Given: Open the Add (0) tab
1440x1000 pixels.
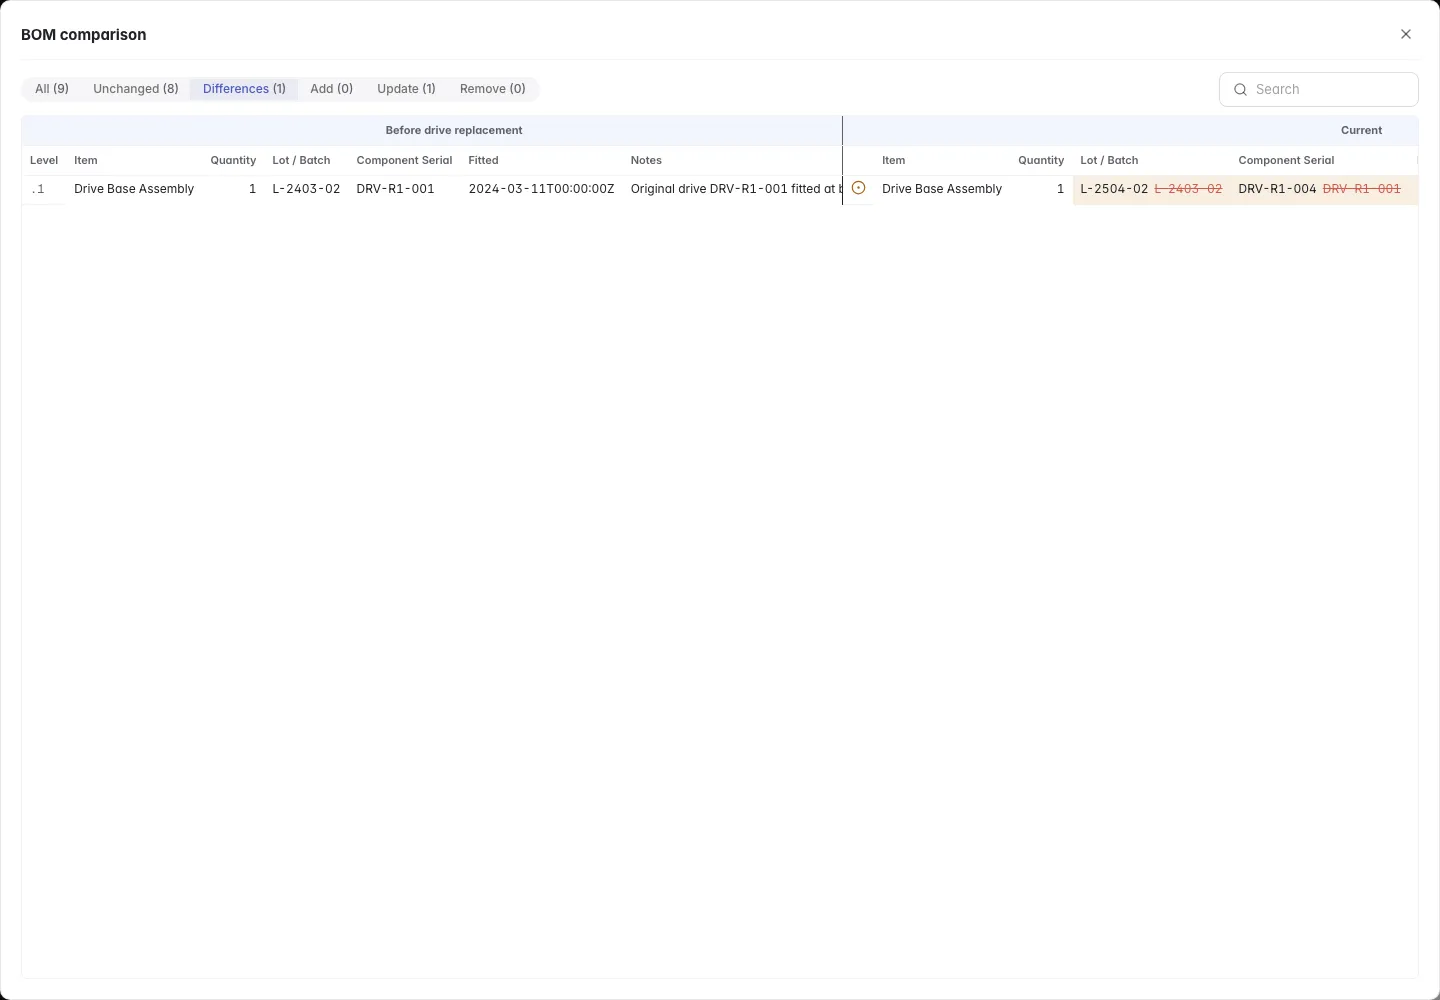Looking at the screenshot, I should (331, 89).
